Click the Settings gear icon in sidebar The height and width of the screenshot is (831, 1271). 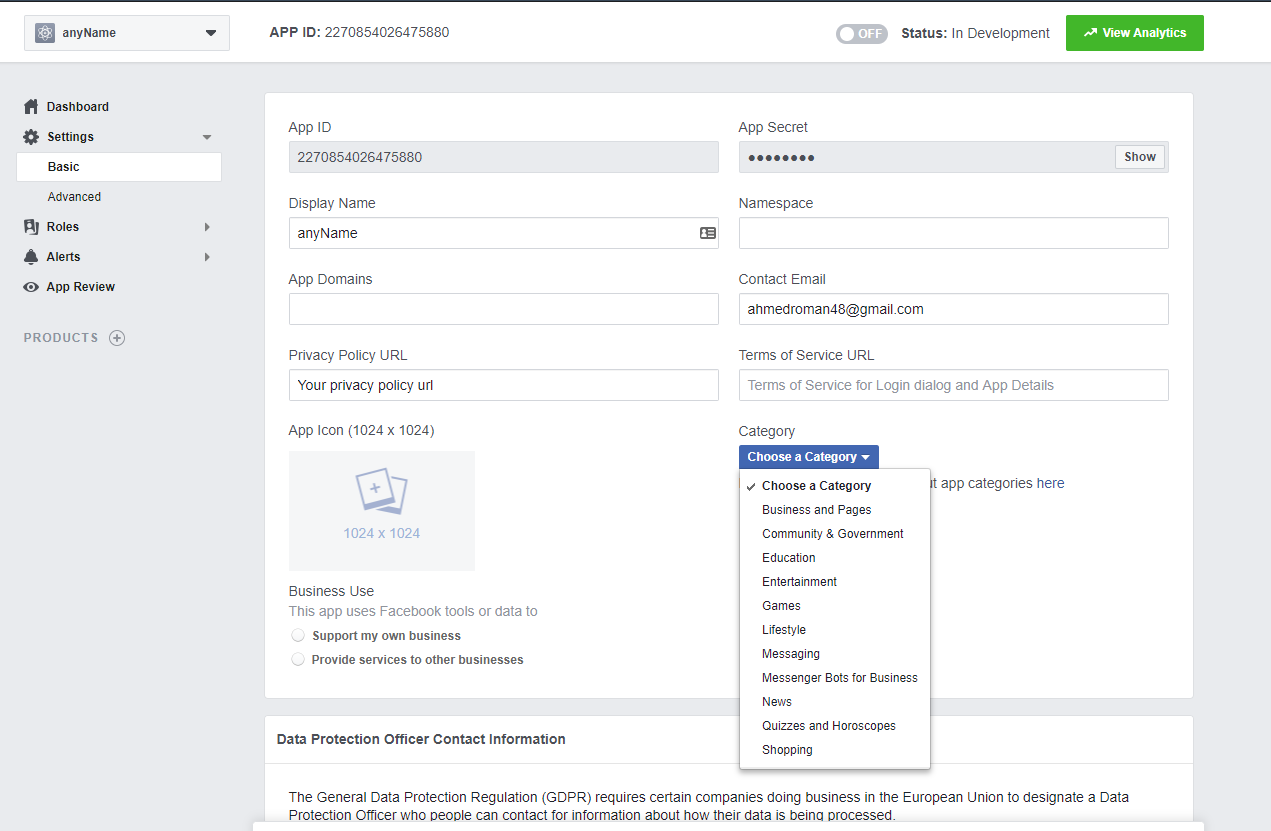31,137
